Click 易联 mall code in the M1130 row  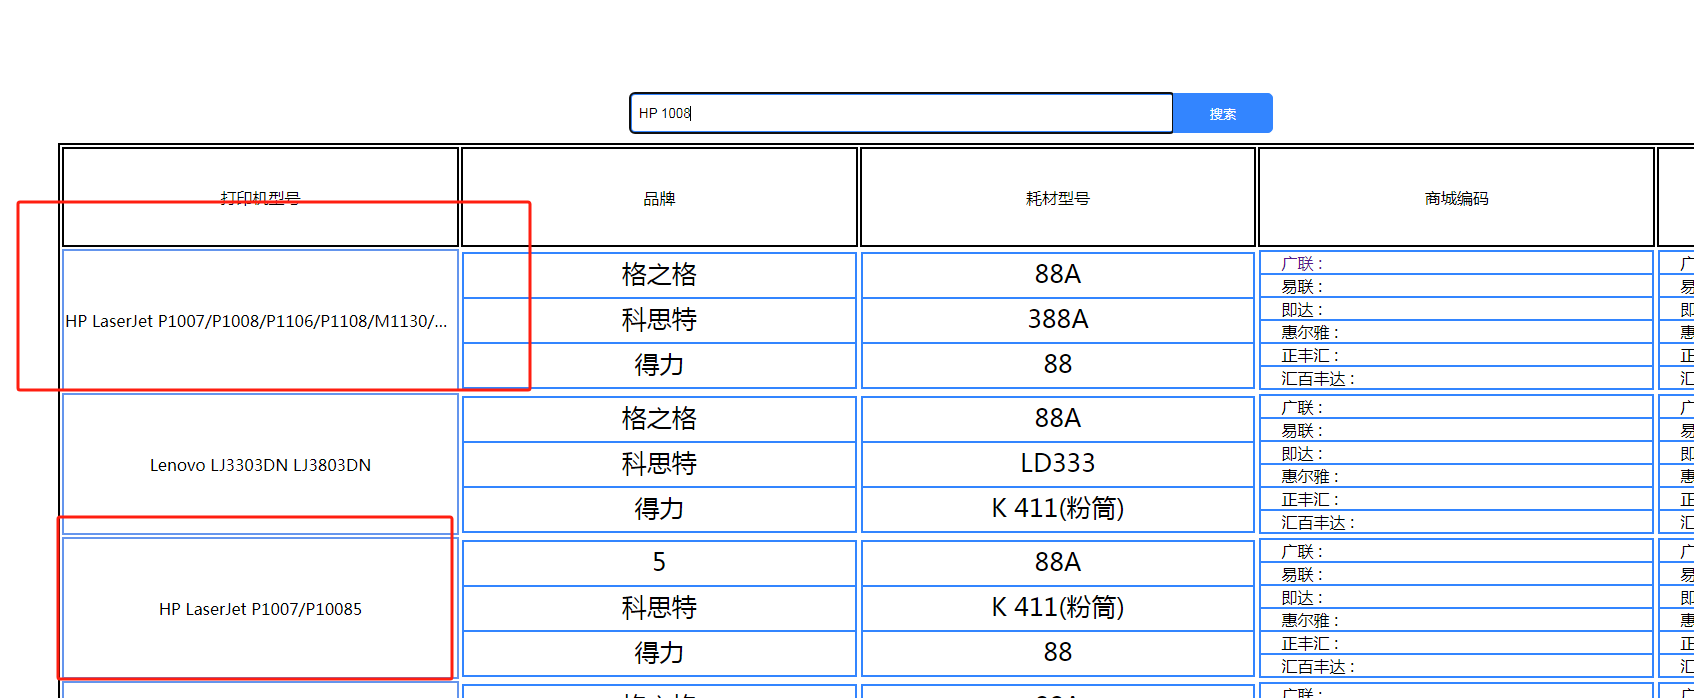pyautogui.click(x=1456, y=286)
